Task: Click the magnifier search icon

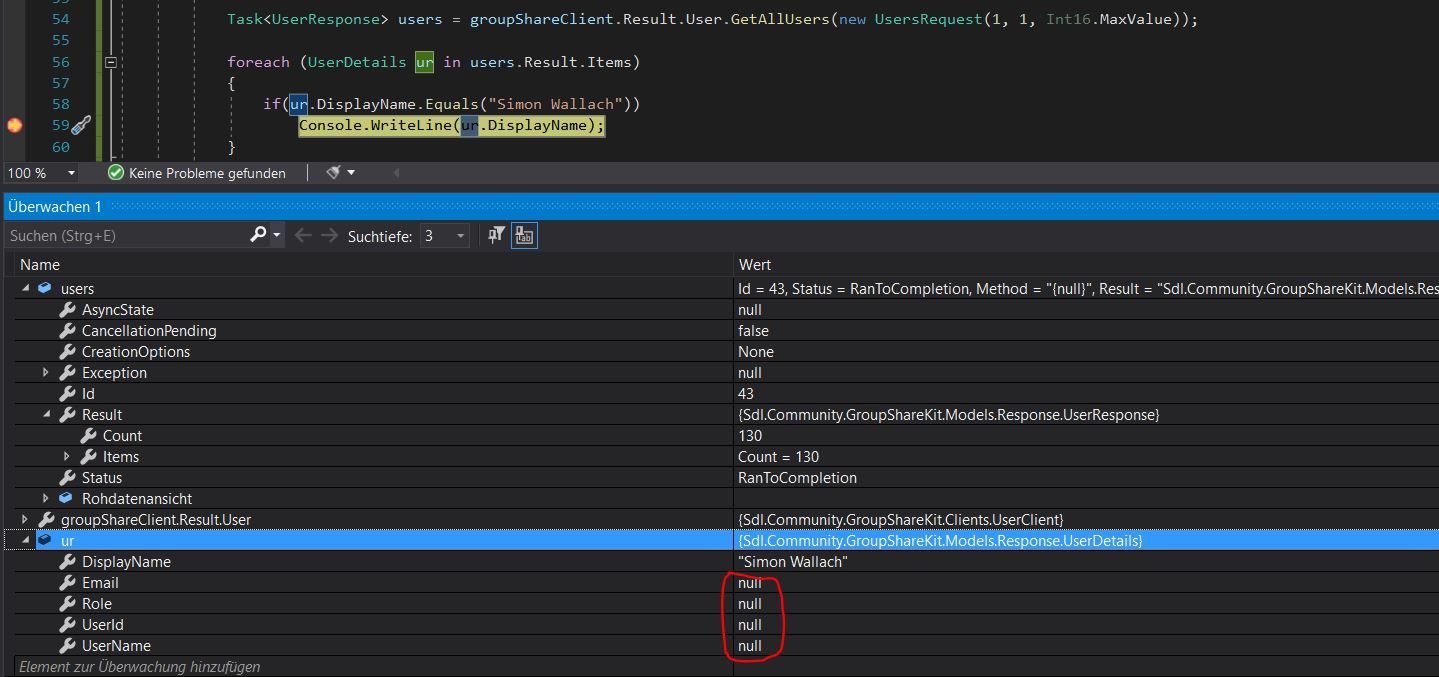Action: [258, 235]
